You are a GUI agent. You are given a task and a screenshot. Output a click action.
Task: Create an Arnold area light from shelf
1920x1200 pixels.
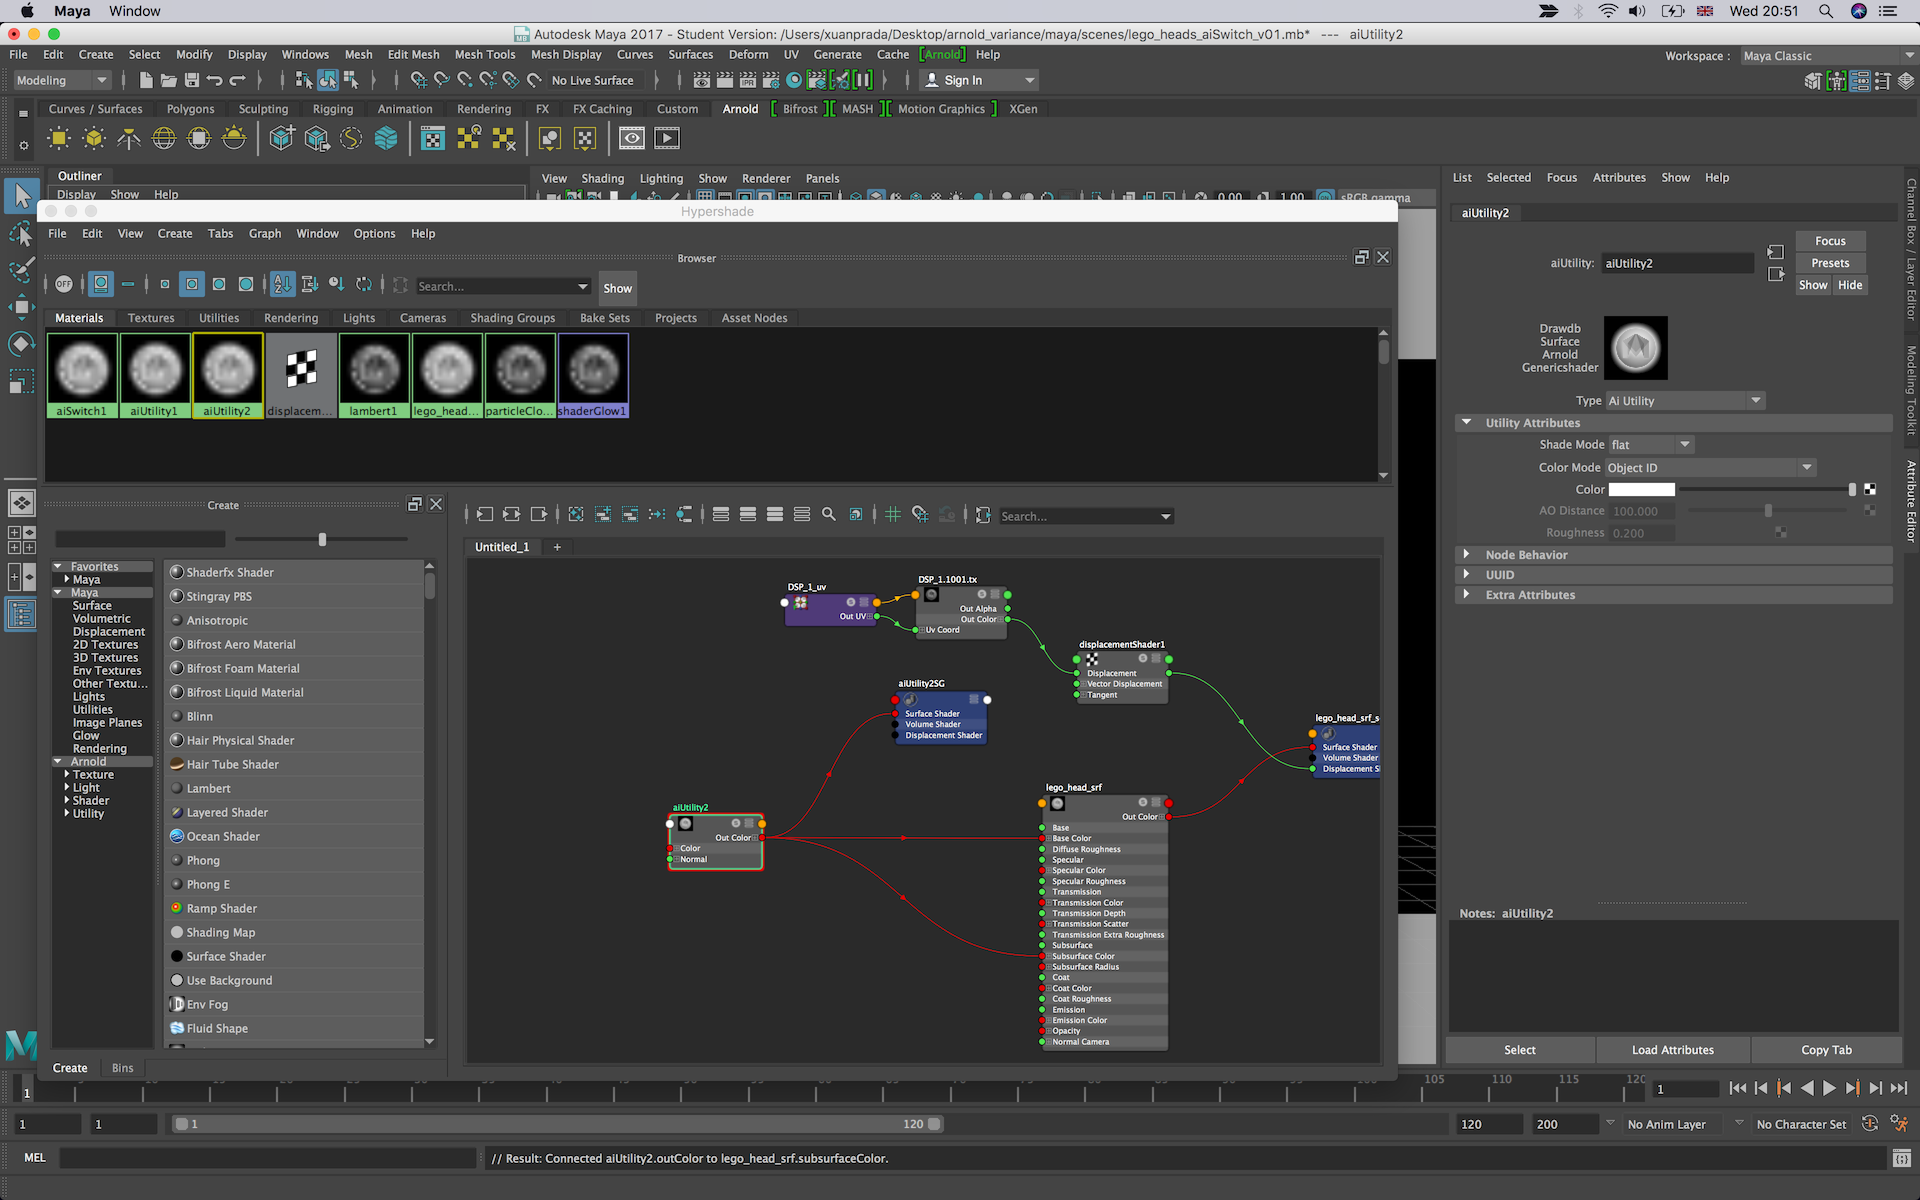click(59, 139)
